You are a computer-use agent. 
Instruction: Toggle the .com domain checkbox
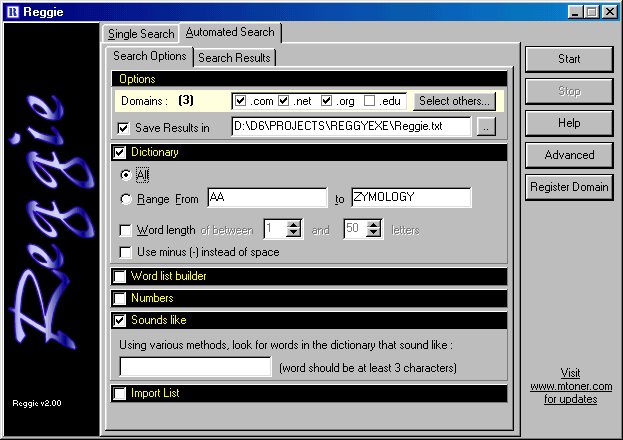point(240,101)
